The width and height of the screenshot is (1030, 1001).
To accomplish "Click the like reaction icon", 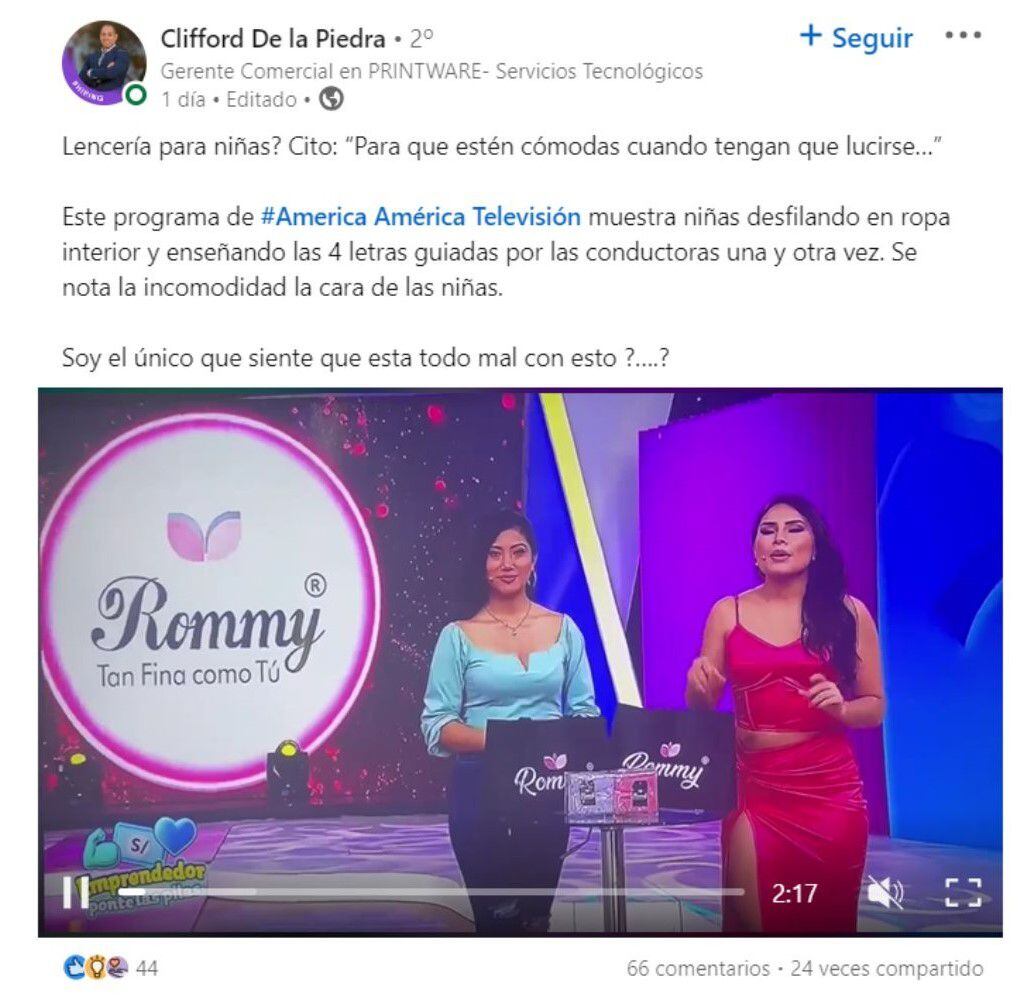I will pos(73,968).
